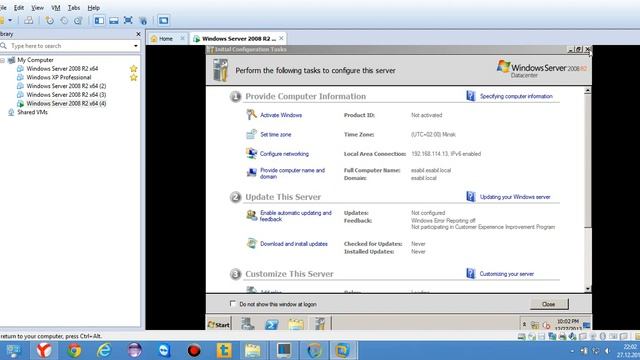
Task: Open Customizing your server help link
Action: [507, 274]
